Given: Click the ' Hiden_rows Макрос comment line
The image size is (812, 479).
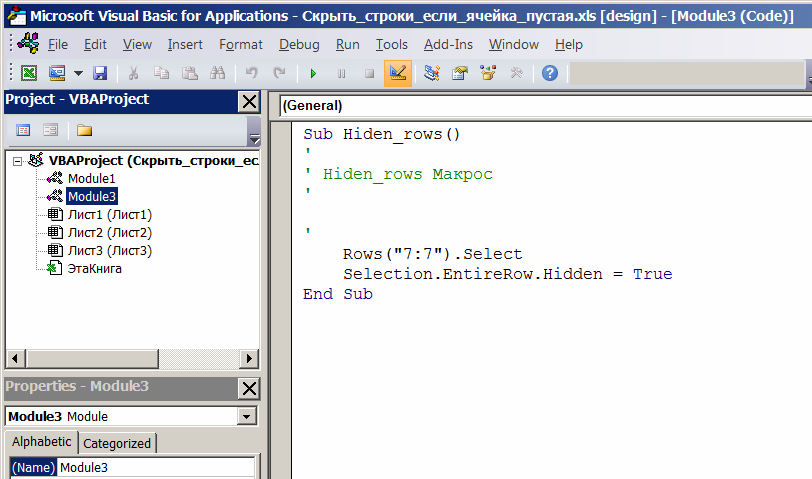Looking at the screenshot, I should click(398, 174).
